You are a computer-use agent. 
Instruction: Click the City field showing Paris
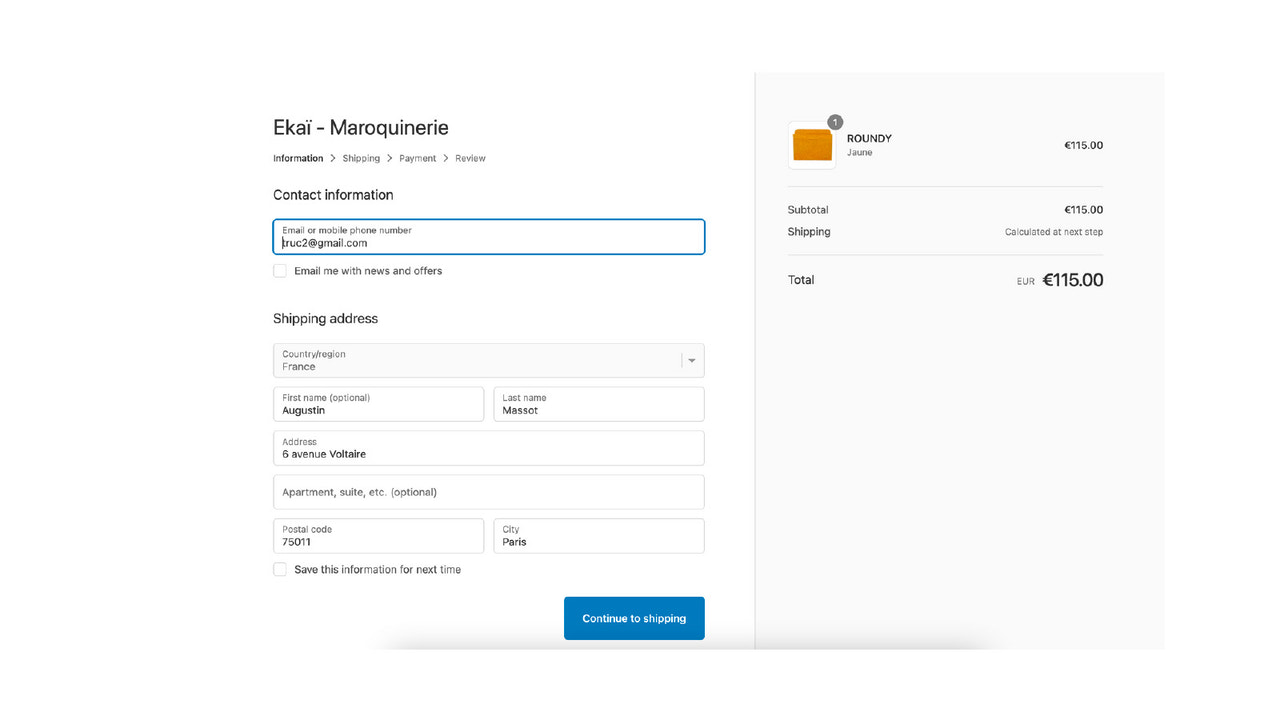599,536
